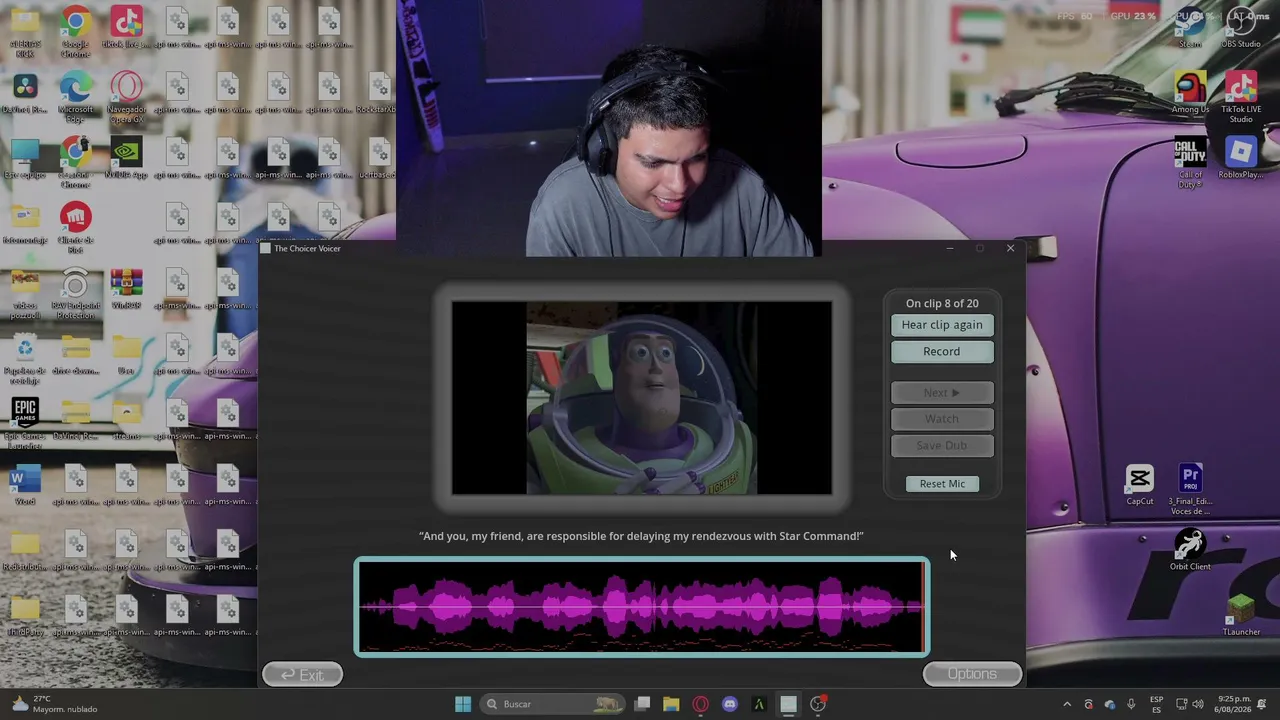Launch Among Us desktop icon
1280x720 pixels.
point(1190,93)
